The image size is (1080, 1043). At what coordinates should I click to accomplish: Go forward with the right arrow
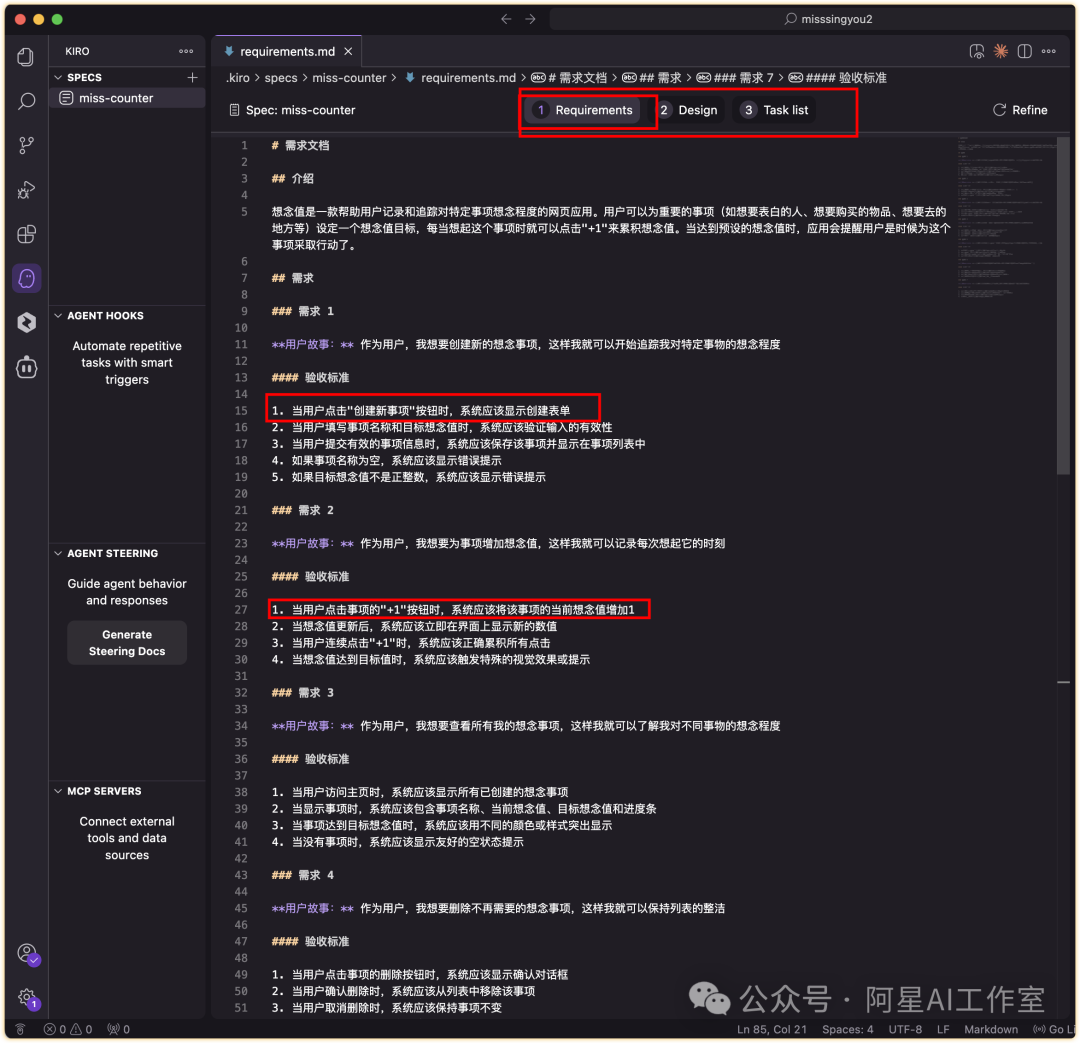pos(530,19)
